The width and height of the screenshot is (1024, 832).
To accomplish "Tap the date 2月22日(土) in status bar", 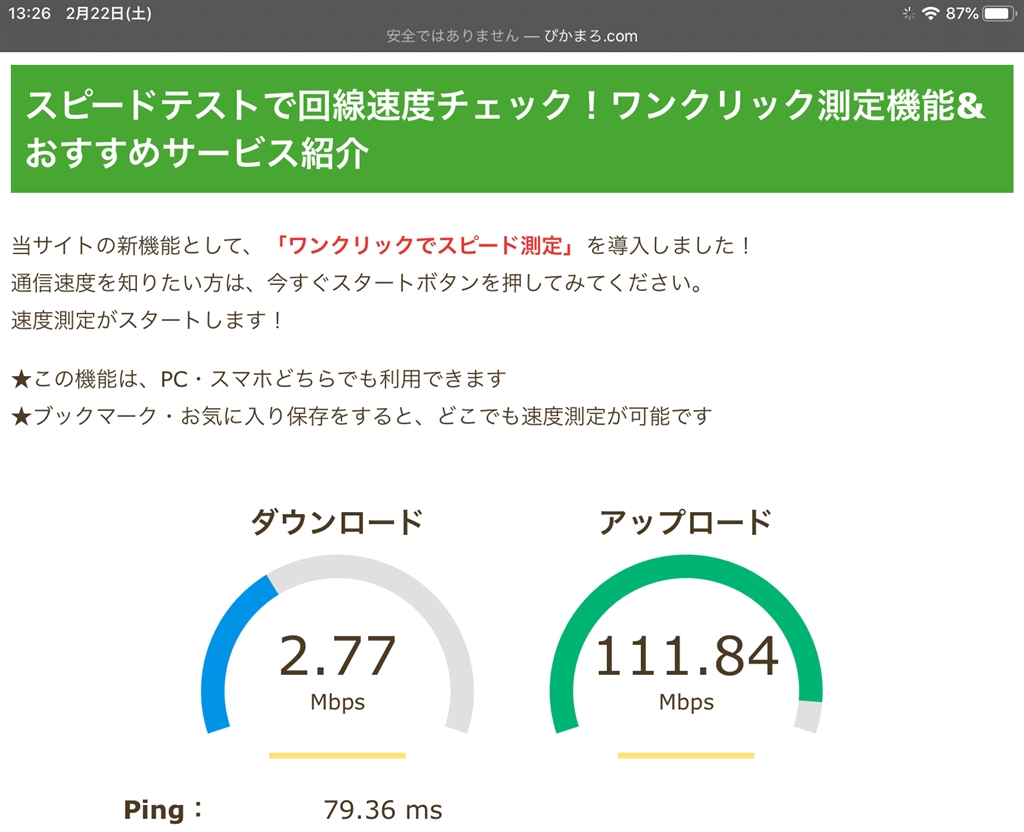I will click(109, 13).
